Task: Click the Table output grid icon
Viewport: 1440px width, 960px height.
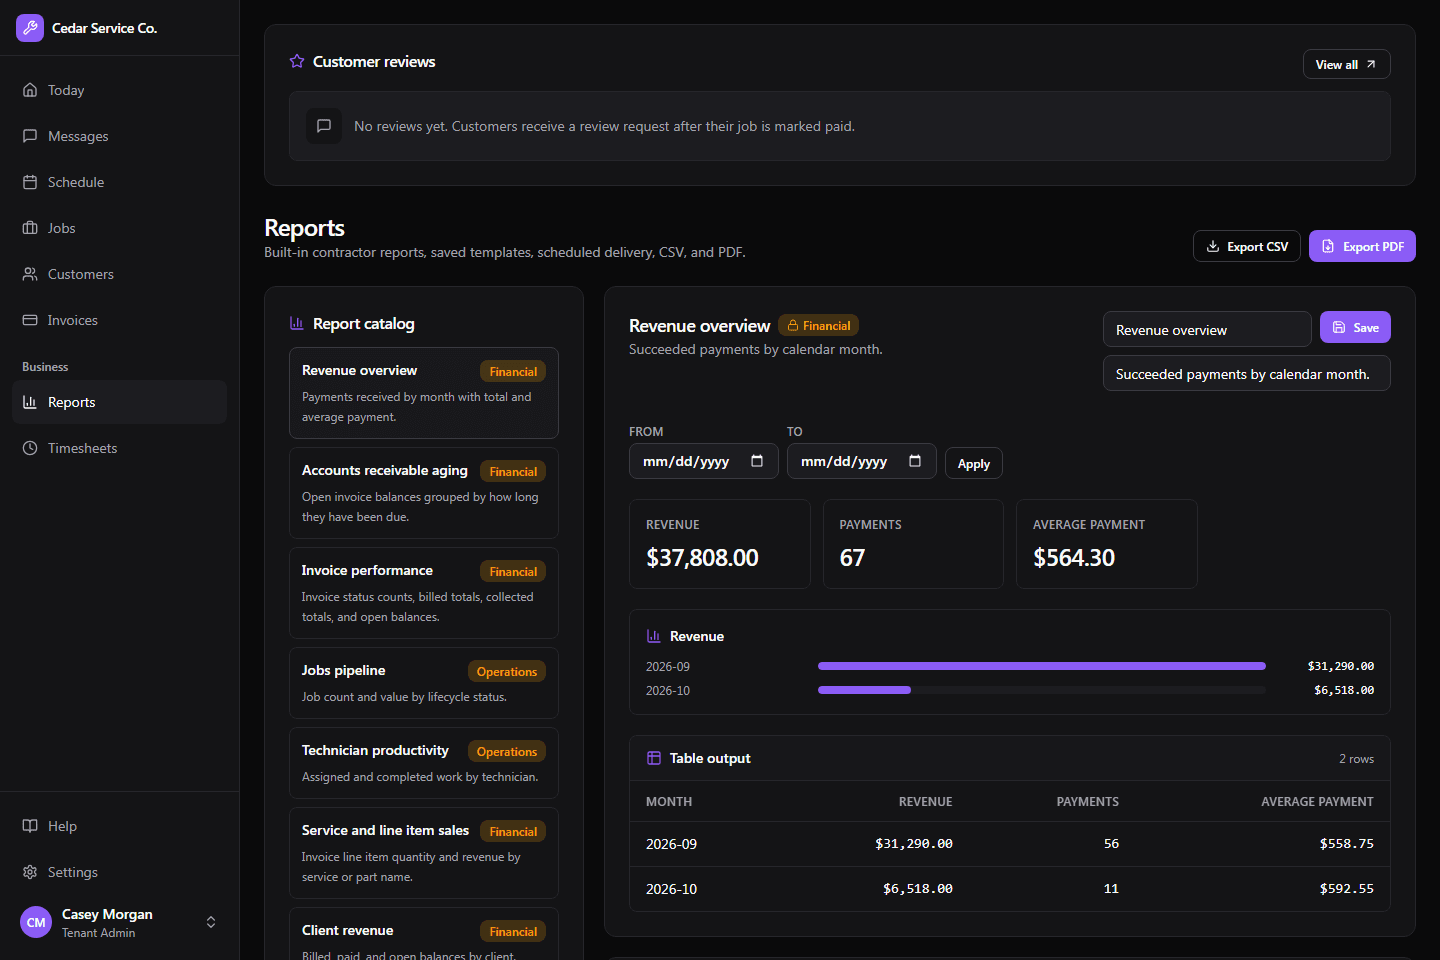Action: (654, 758)
